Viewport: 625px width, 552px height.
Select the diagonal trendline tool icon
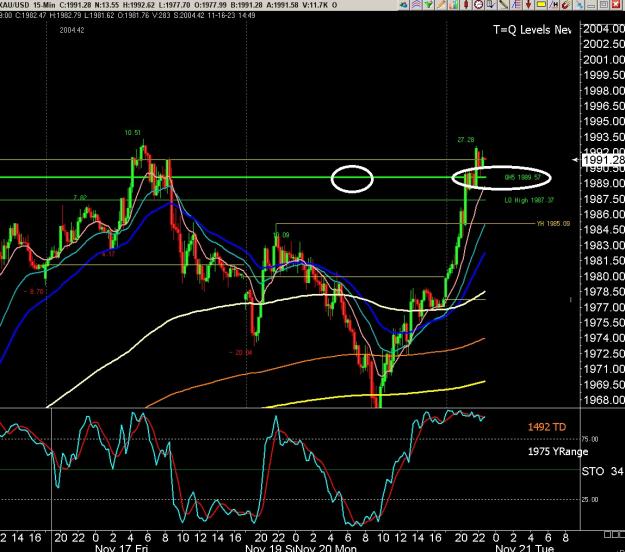point(503,5)
